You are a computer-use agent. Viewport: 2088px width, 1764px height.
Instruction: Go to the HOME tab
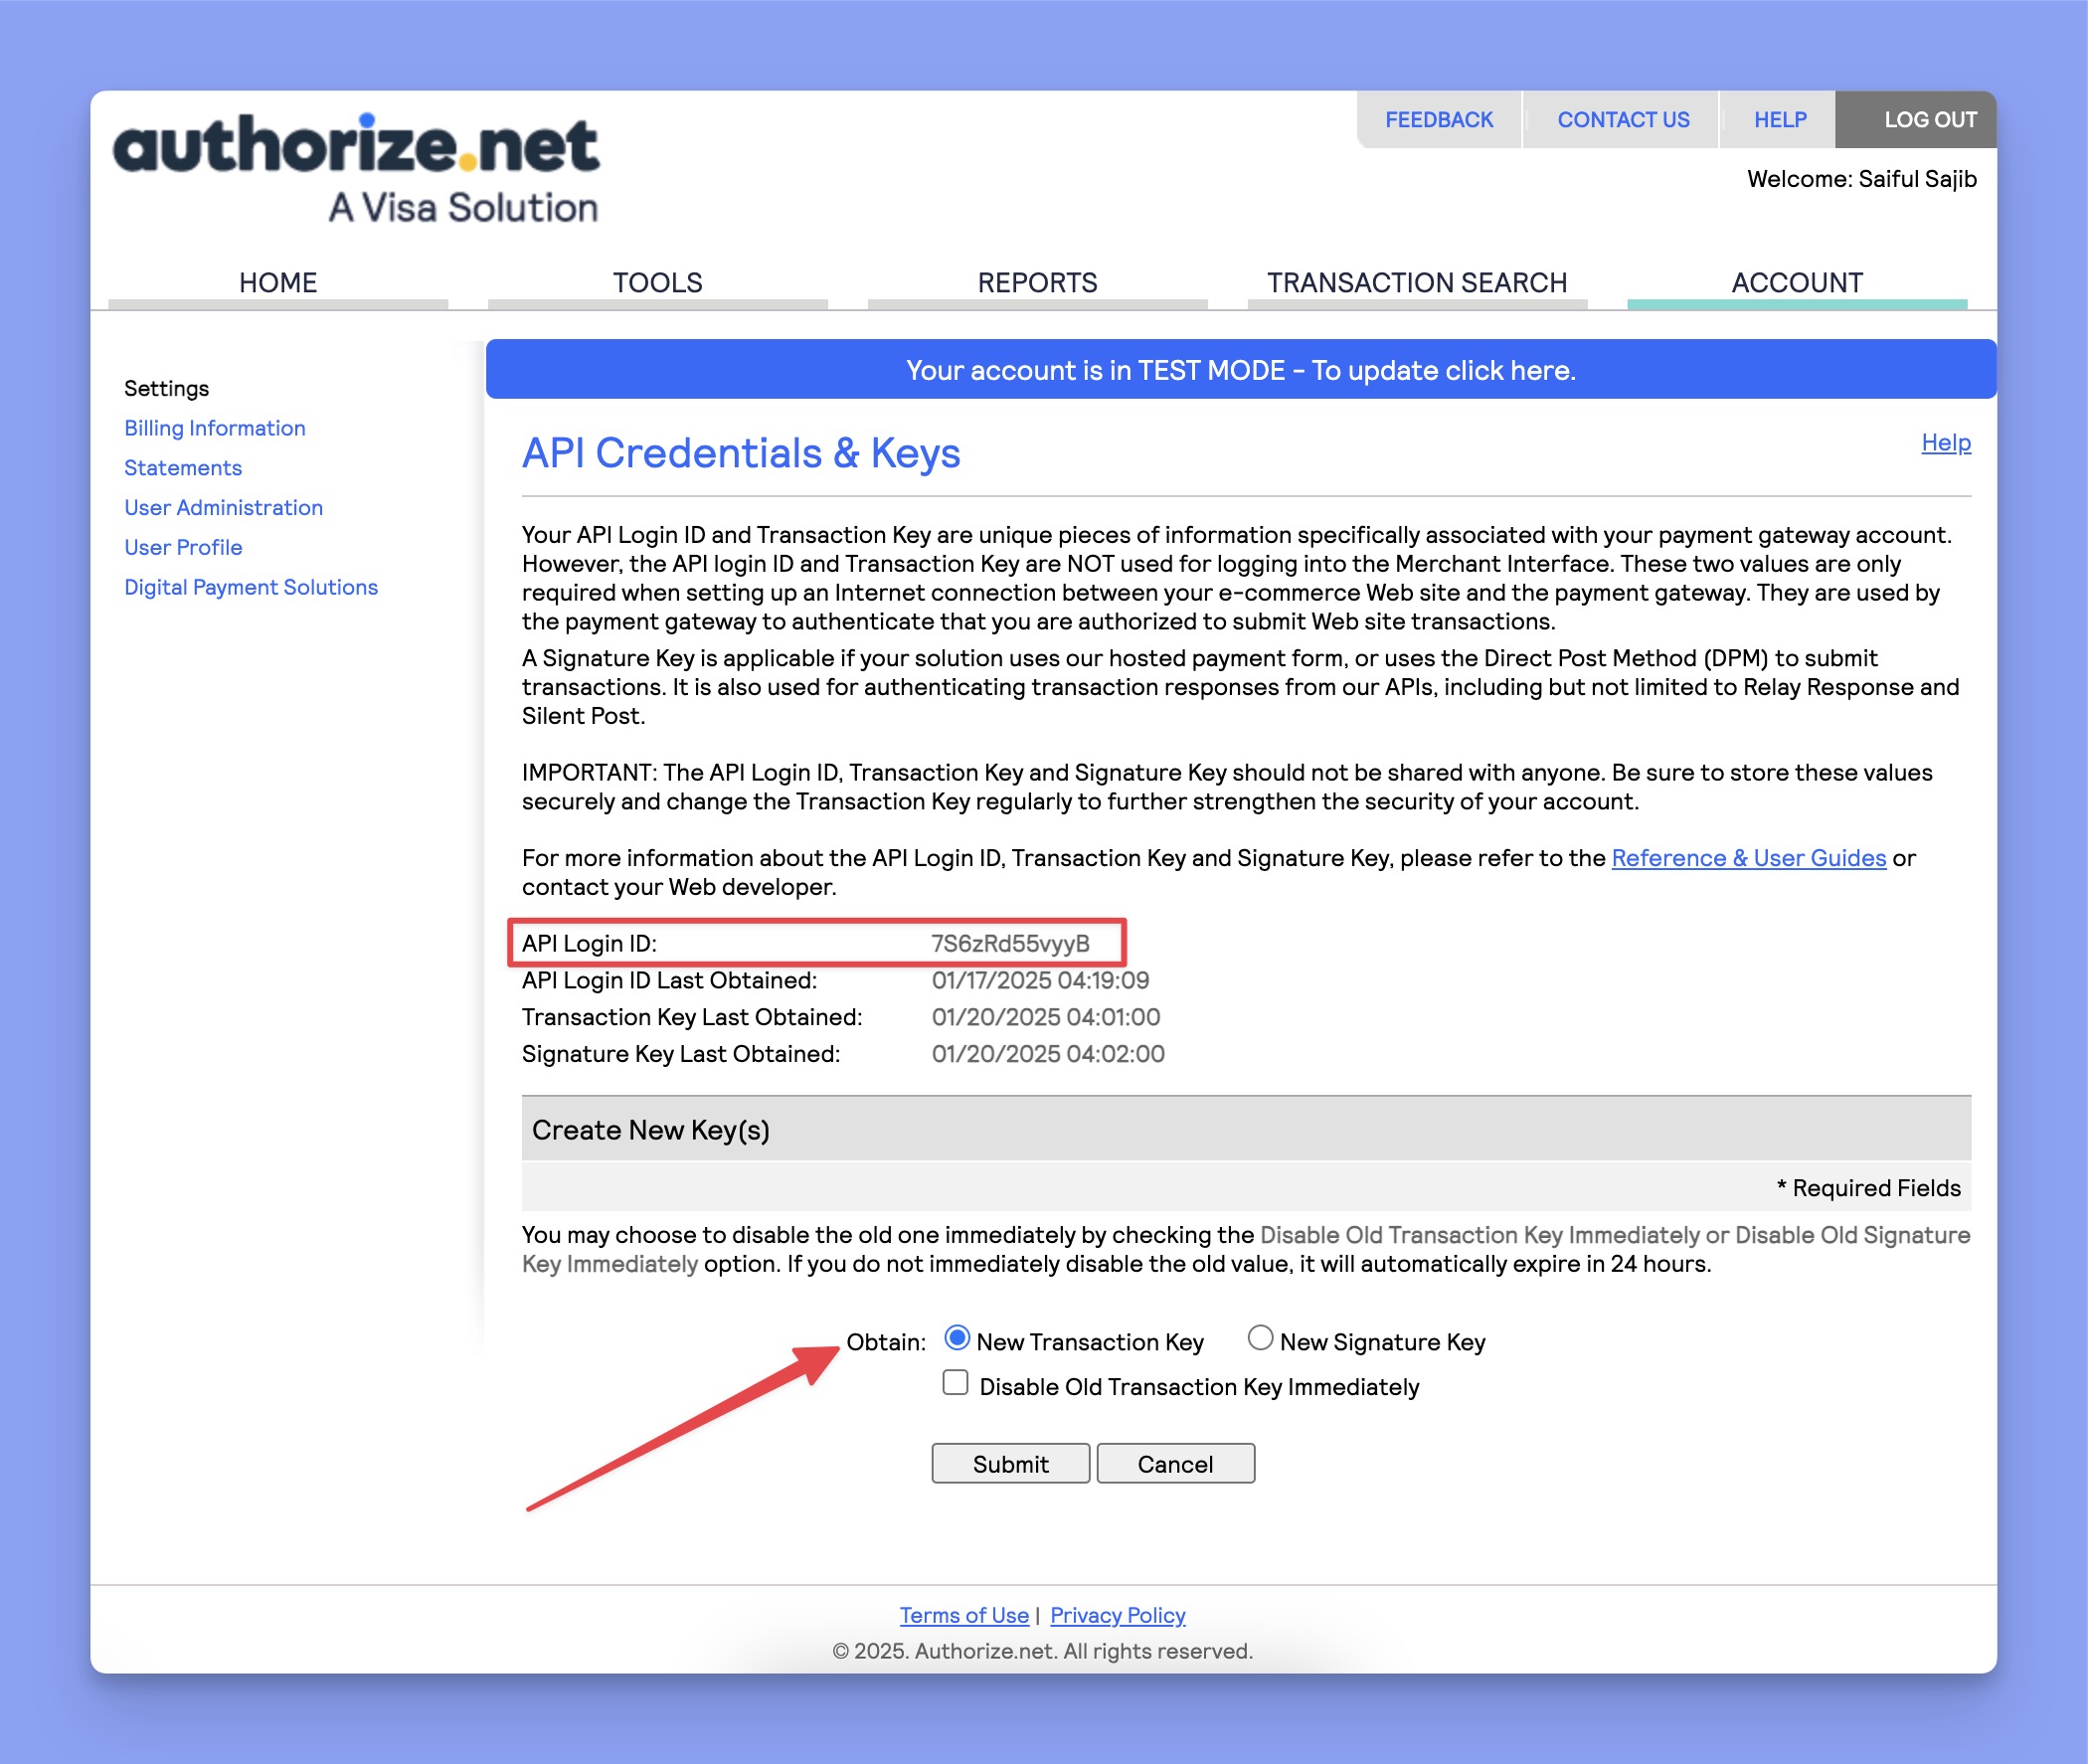tap(278, 283)
